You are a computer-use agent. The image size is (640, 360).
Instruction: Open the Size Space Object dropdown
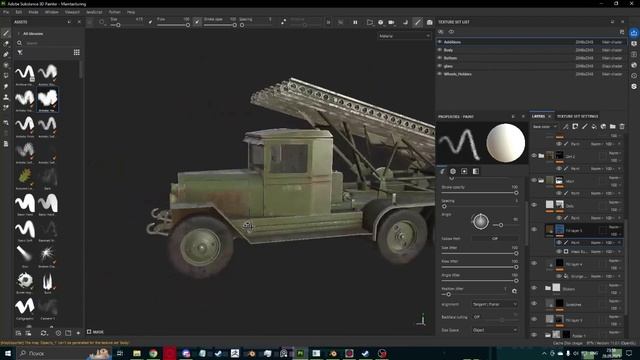[x=495, y=330]
